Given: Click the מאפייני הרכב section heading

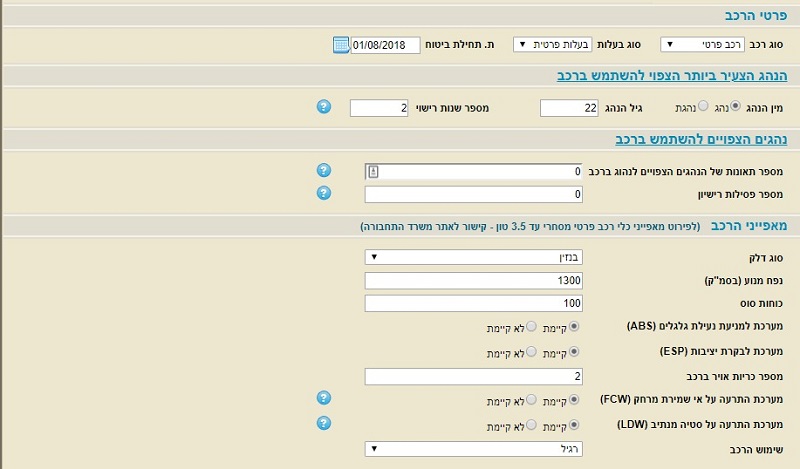Looking at the screenshot, I should pos(749,226).
